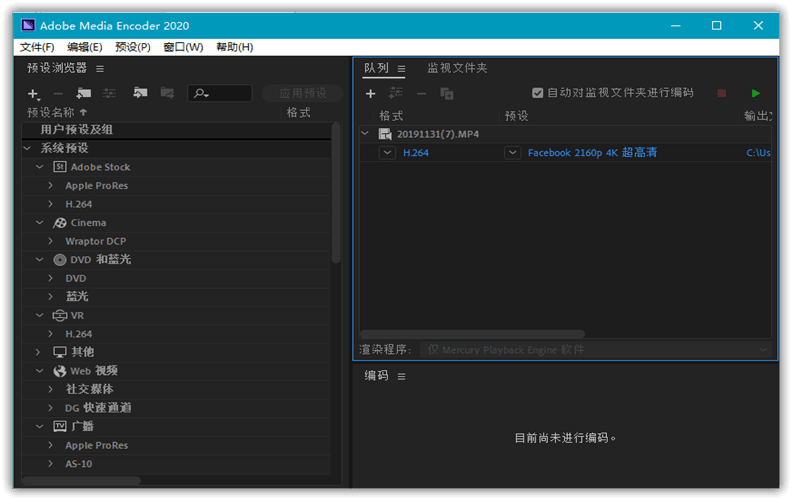This screenshot has width=792, height=500.
Task: Expand the 社交媒体 item
Action: point(51,390)
